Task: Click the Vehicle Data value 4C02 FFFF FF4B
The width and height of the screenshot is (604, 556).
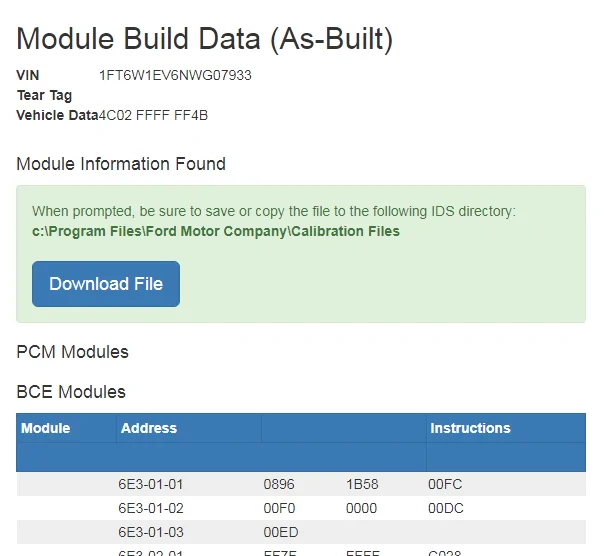Action: pos(153,115)
